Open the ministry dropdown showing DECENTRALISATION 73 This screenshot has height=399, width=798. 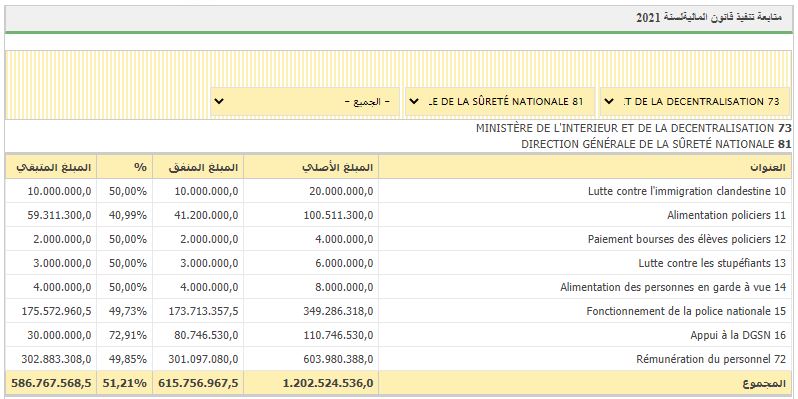point(695,101)
